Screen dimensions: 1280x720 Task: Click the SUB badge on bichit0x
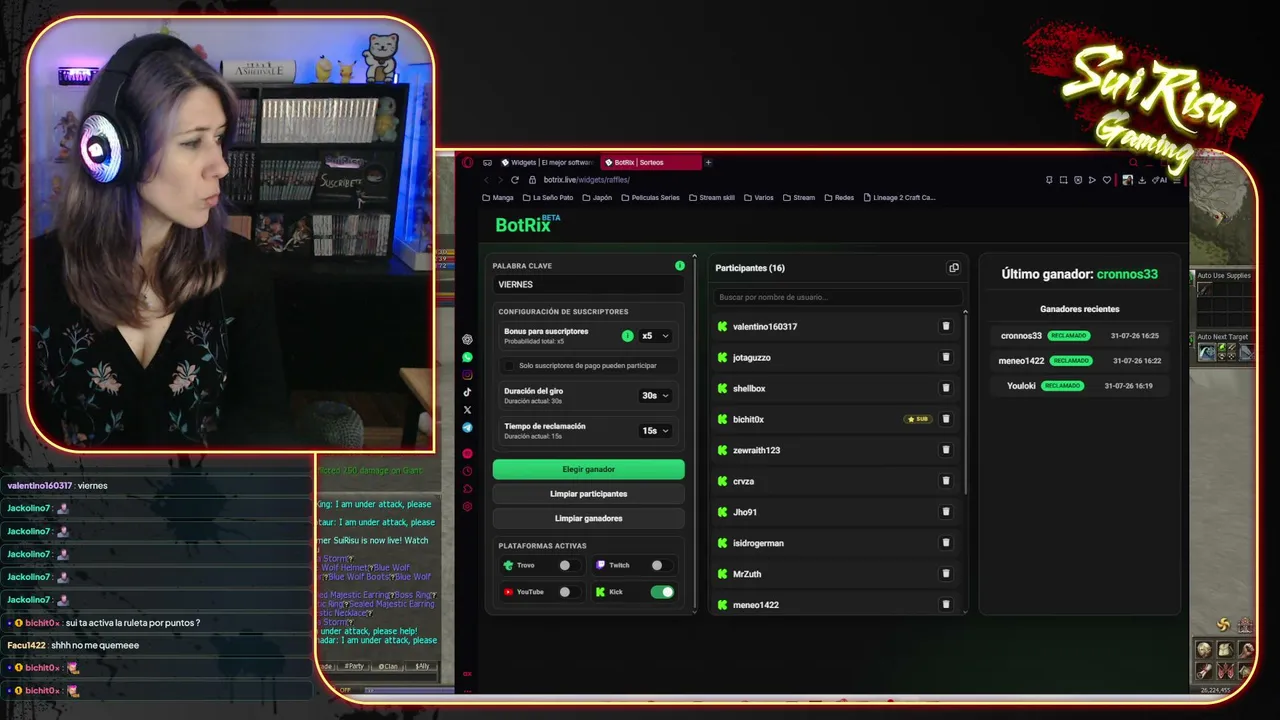(917, 419)
